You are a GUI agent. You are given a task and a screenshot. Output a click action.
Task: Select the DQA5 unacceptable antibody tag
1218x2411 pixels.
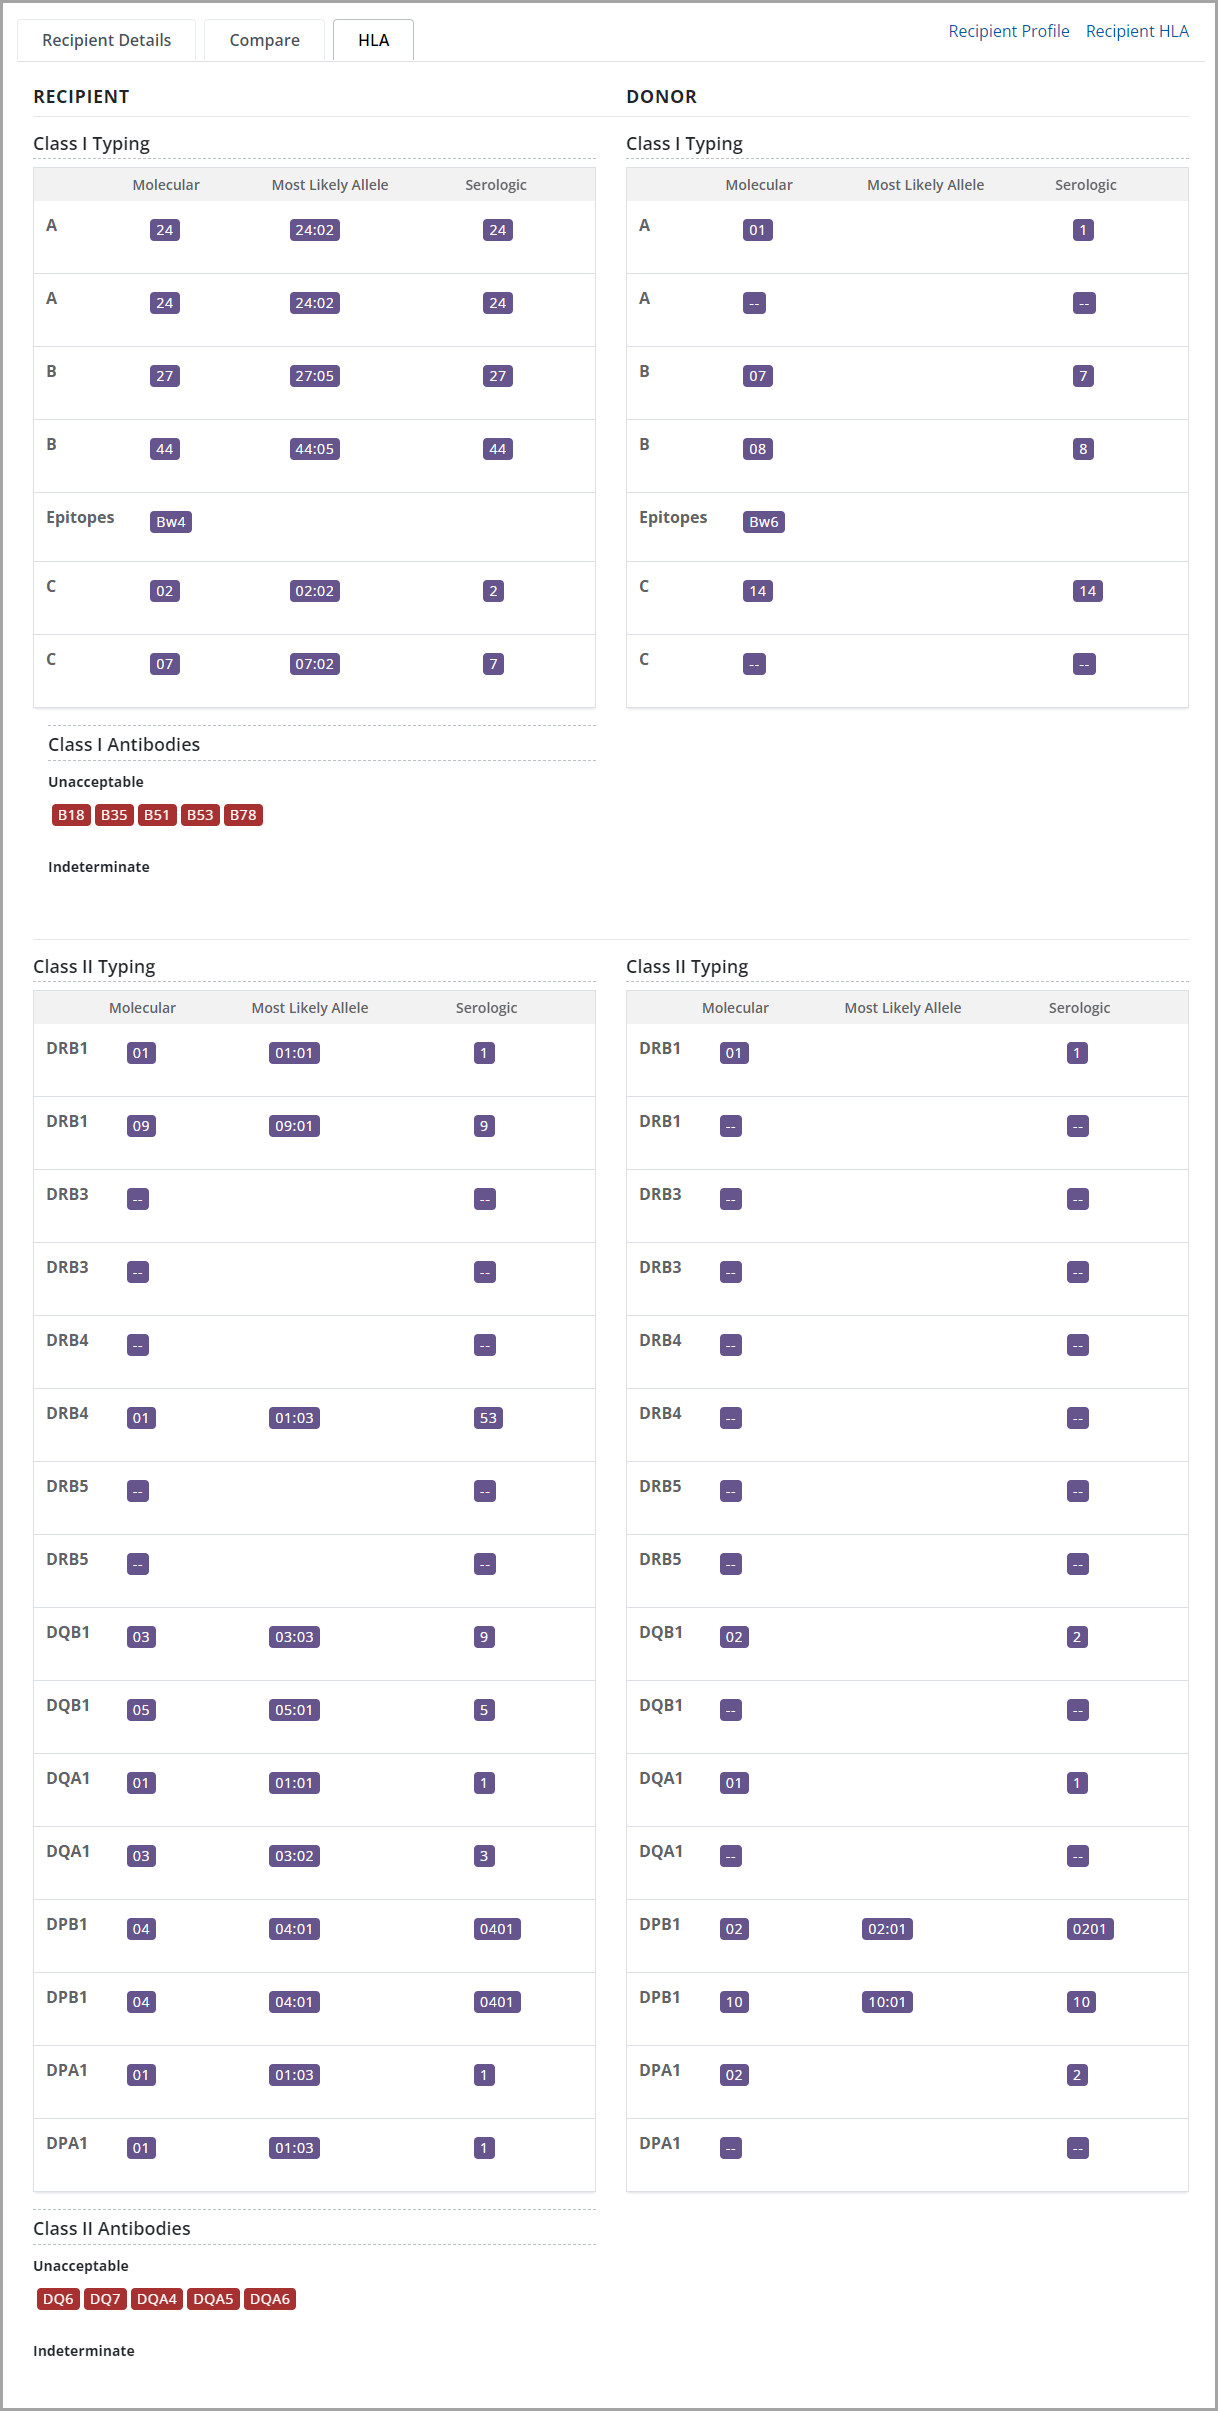[x=213, y=2299]
